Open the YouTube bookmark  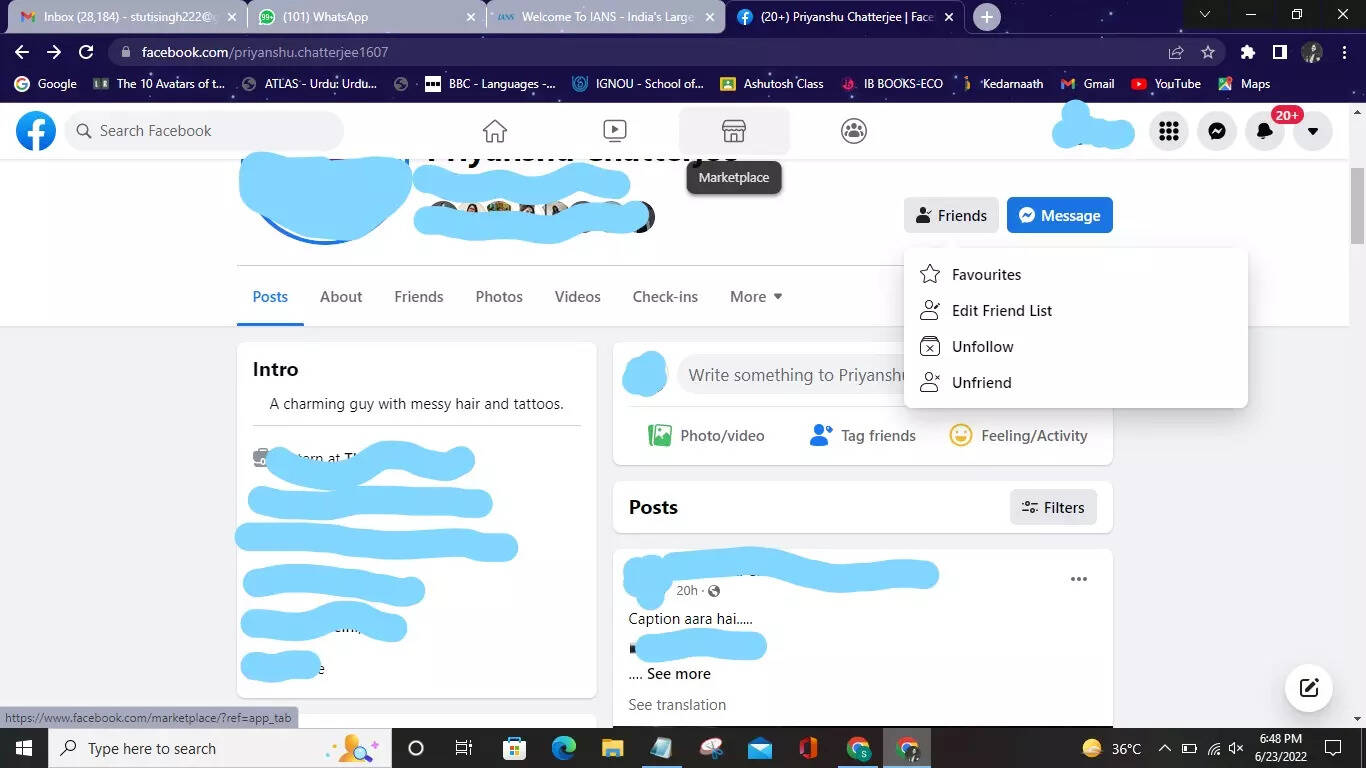(1166, 84)
